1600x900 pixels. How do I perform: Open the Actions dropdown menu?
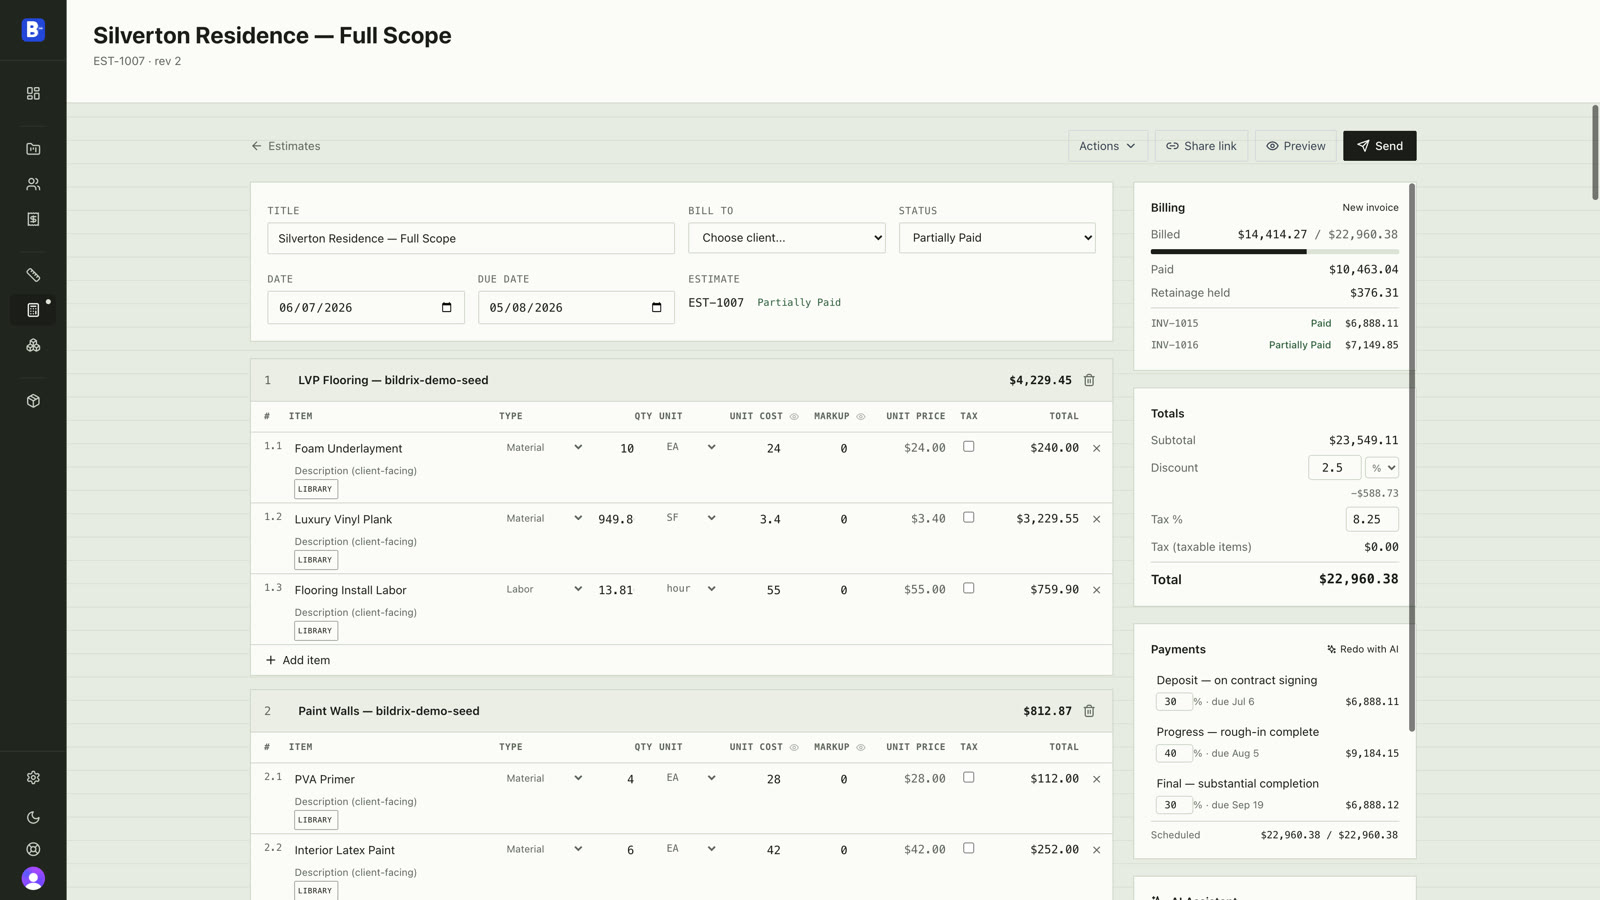1107,146
